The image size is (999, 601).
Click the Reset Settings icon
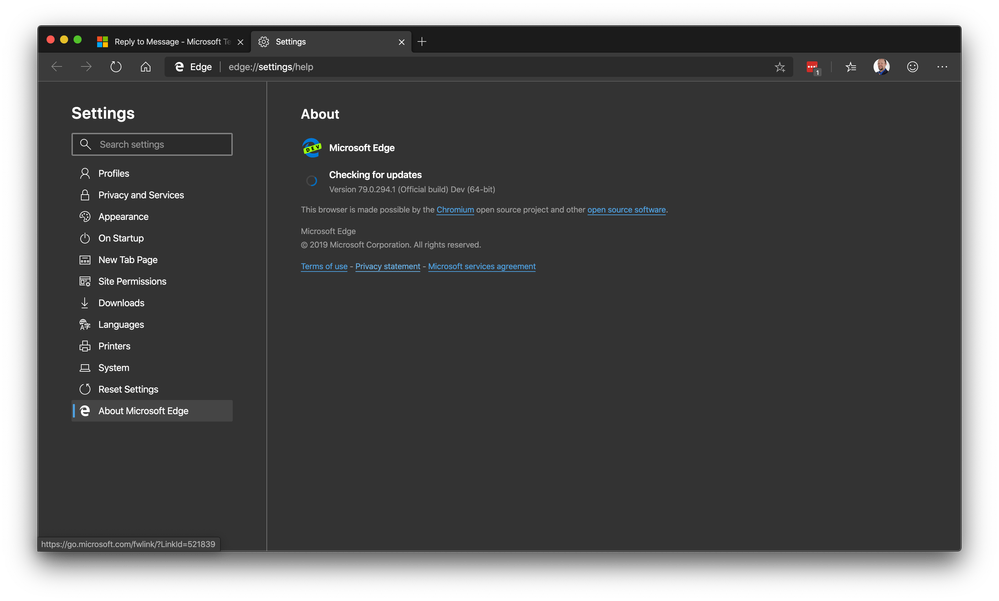point(85,389)
